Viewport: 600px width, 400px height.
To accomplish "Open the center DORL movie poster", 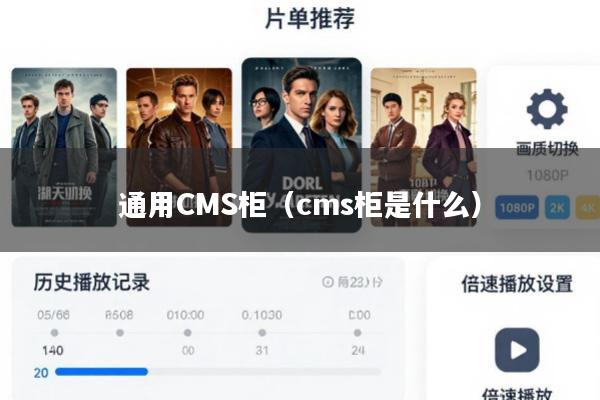I will [302, 145].
